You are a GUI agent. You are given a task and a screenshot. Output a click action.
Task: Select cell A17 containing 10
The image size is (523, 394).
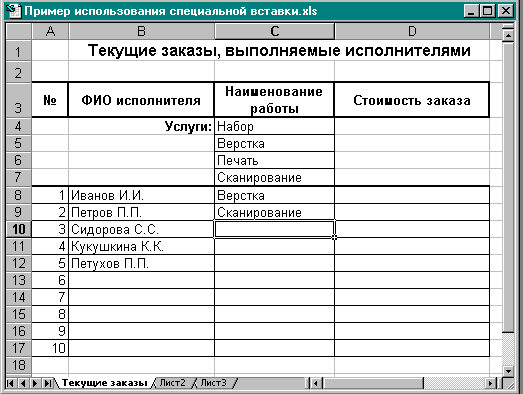coord(50,348)
